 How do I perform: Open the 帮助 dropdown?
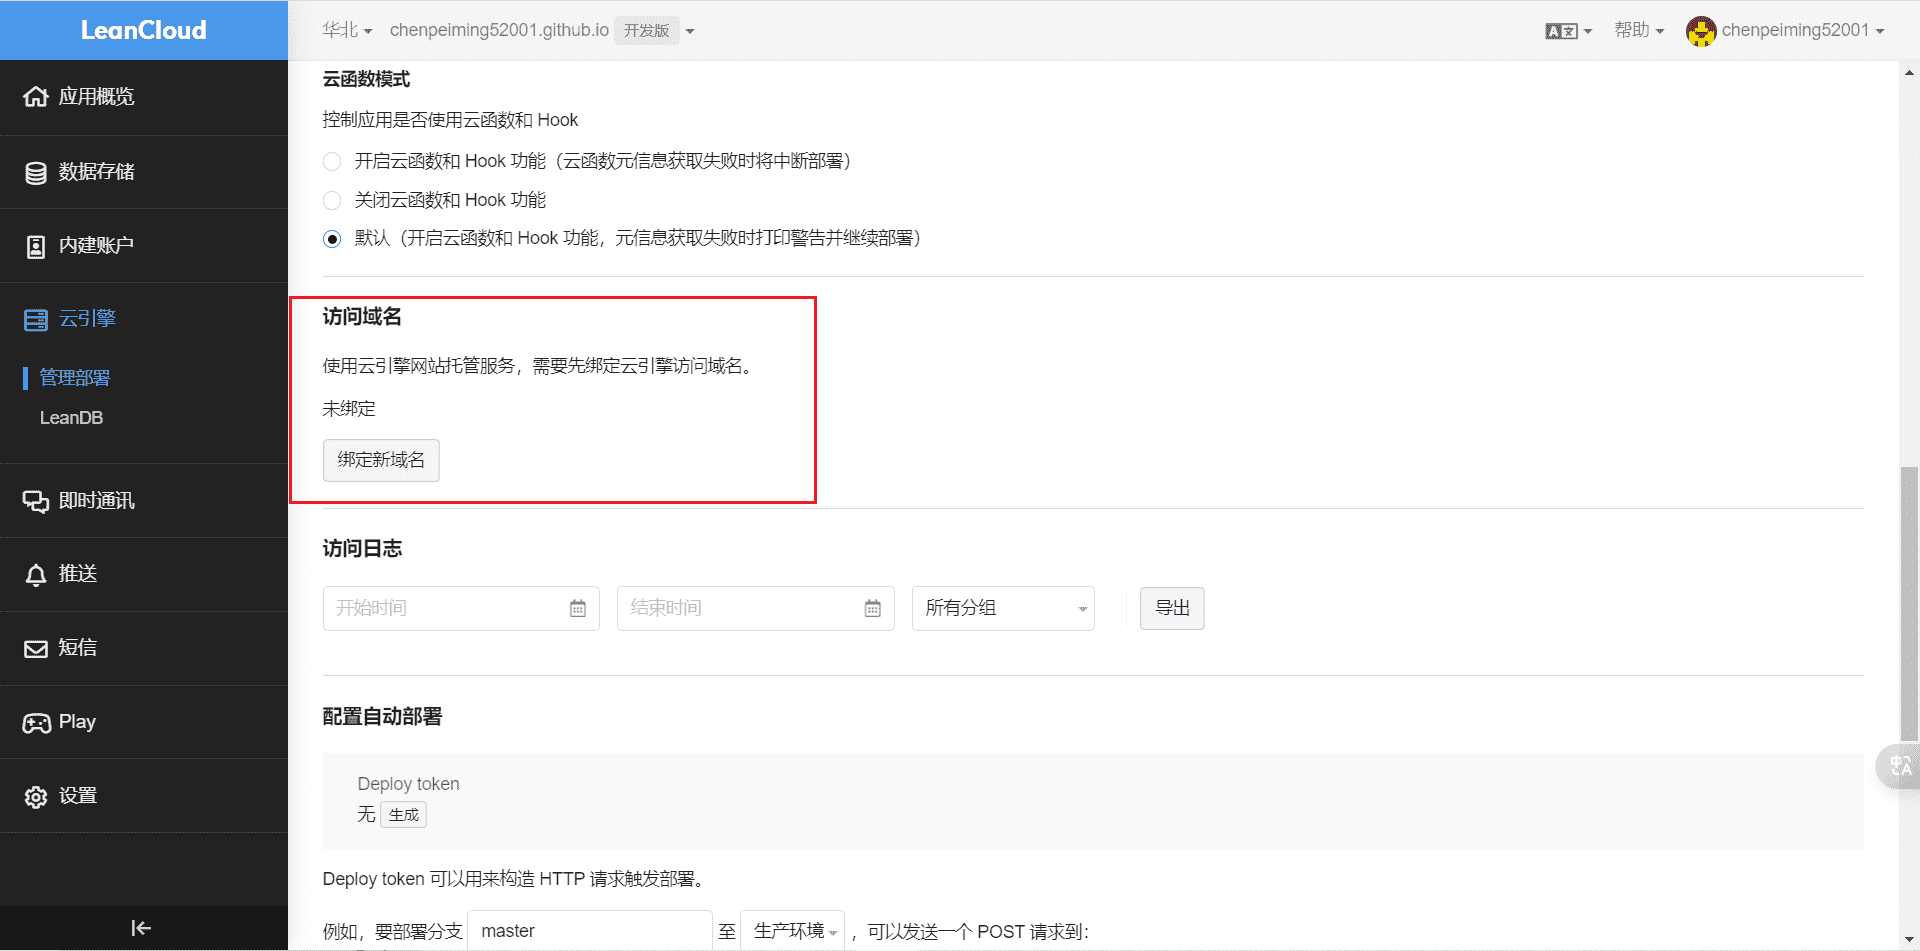click(1639, 30)
